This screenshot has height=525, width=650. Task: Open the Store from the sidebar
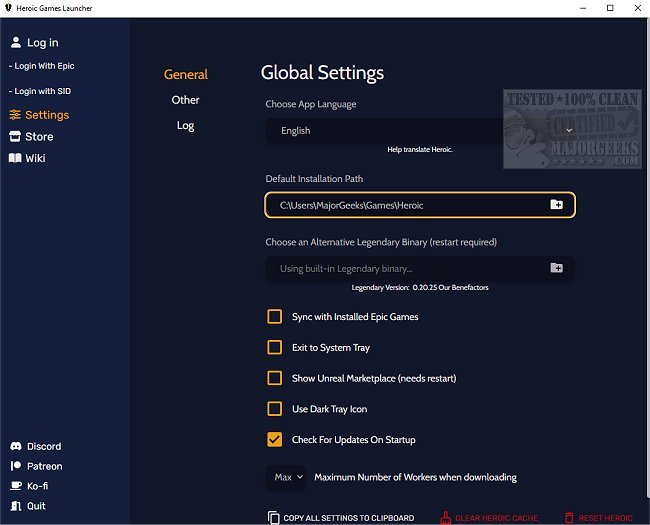(39, 137)
